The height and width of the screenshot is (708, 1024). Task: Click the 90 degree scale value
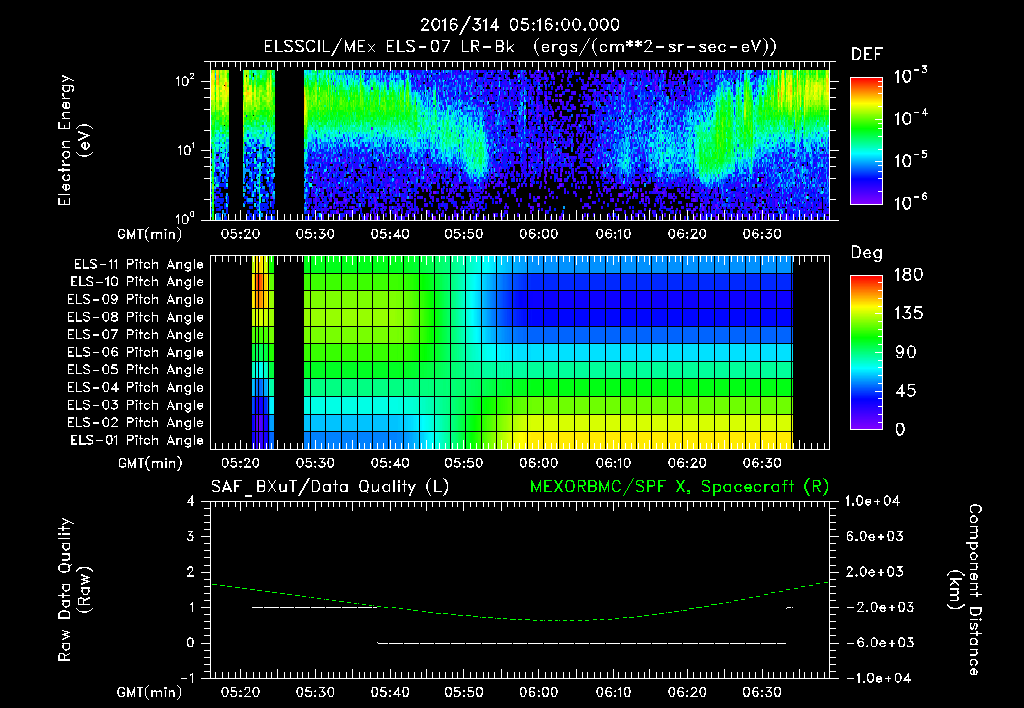(x=906, y=352)
